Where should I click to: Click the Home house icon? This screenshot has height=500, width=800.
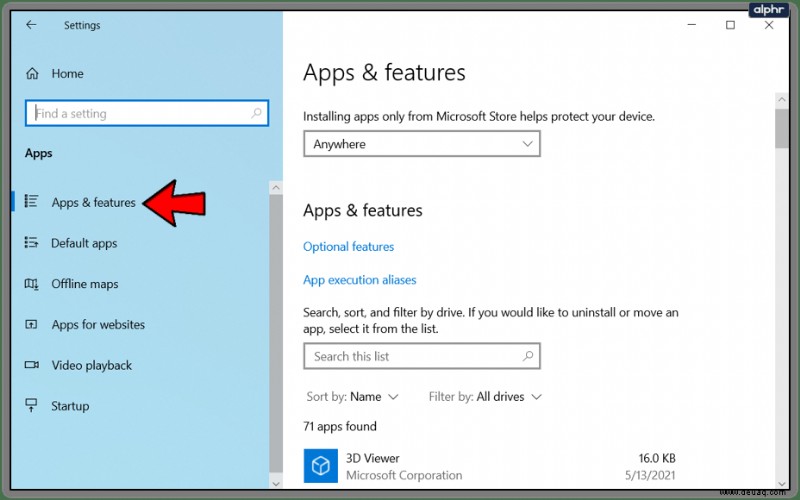(x=32, y=73)
